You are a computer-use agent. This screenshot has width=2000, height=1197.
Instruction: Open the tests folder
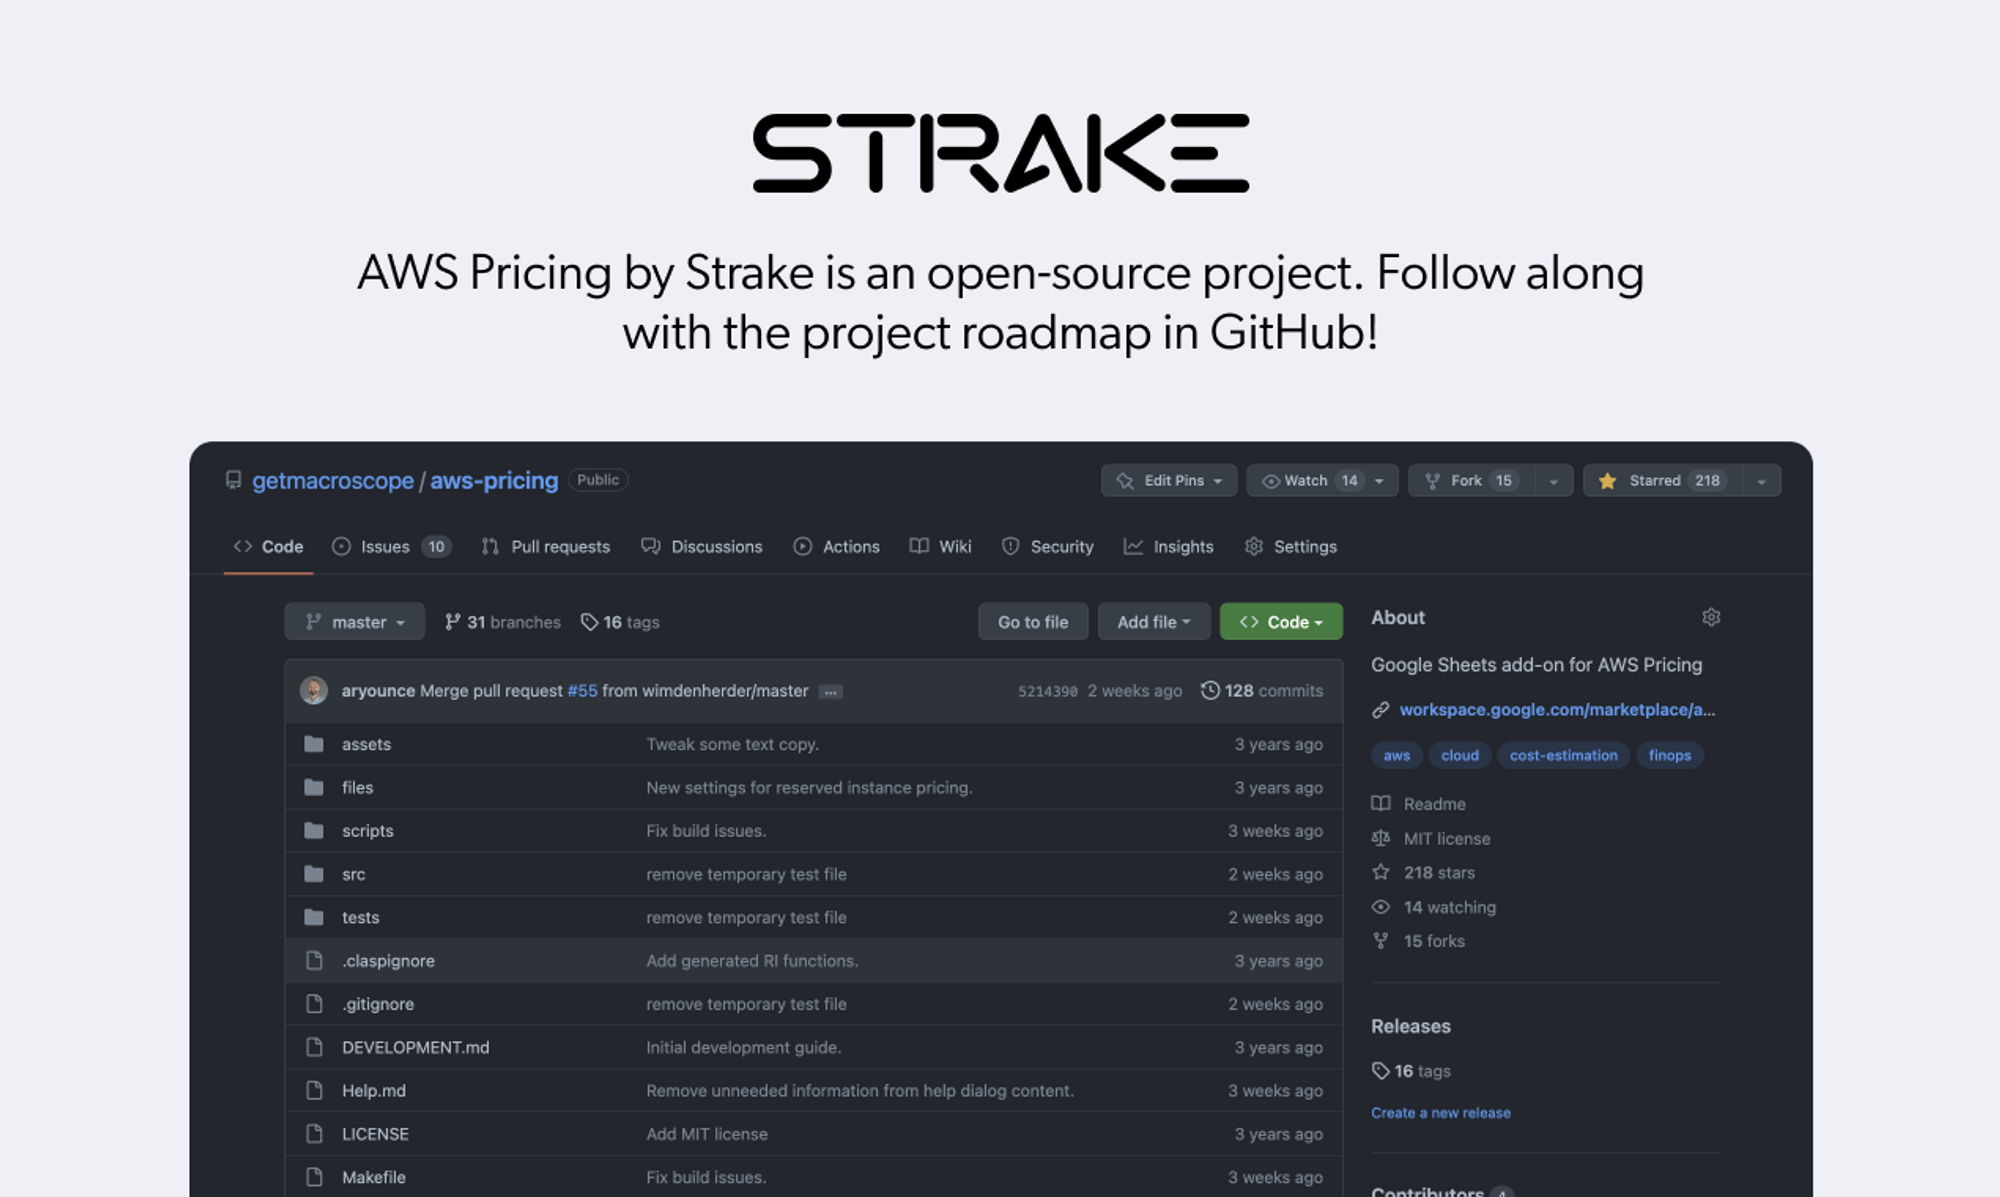tap(361, 918)
